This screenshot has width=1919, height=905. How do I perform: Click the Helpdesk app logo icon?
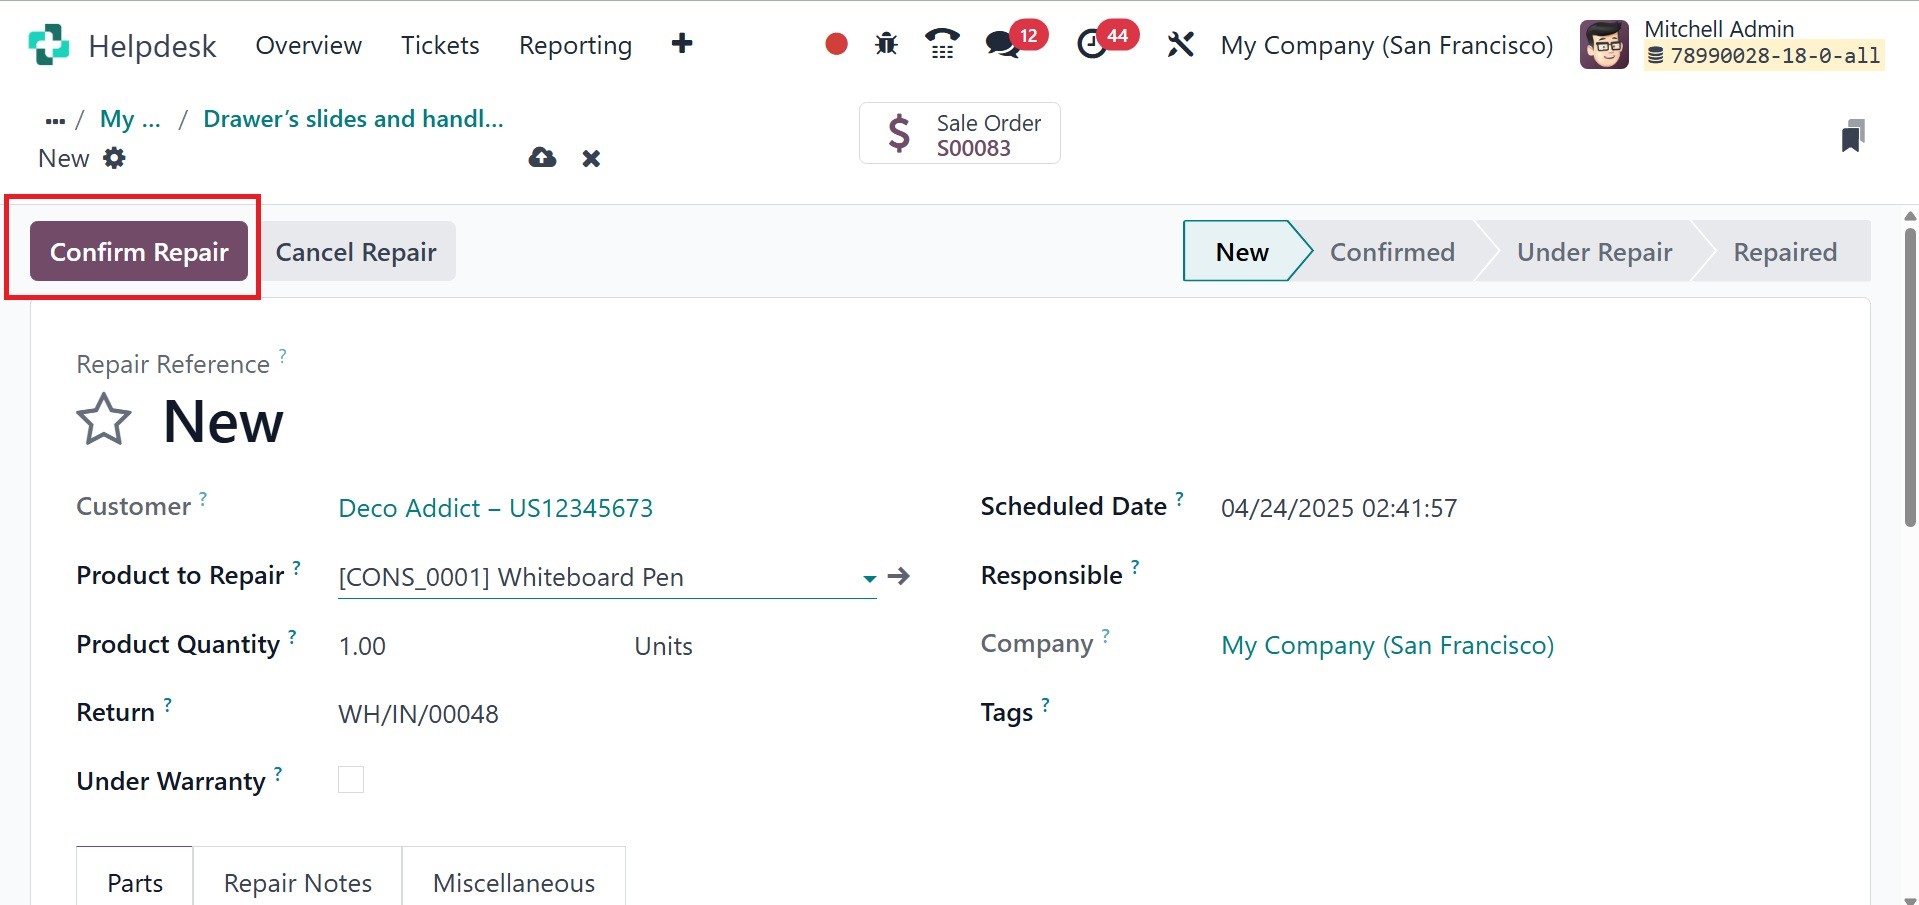(48, 45)
